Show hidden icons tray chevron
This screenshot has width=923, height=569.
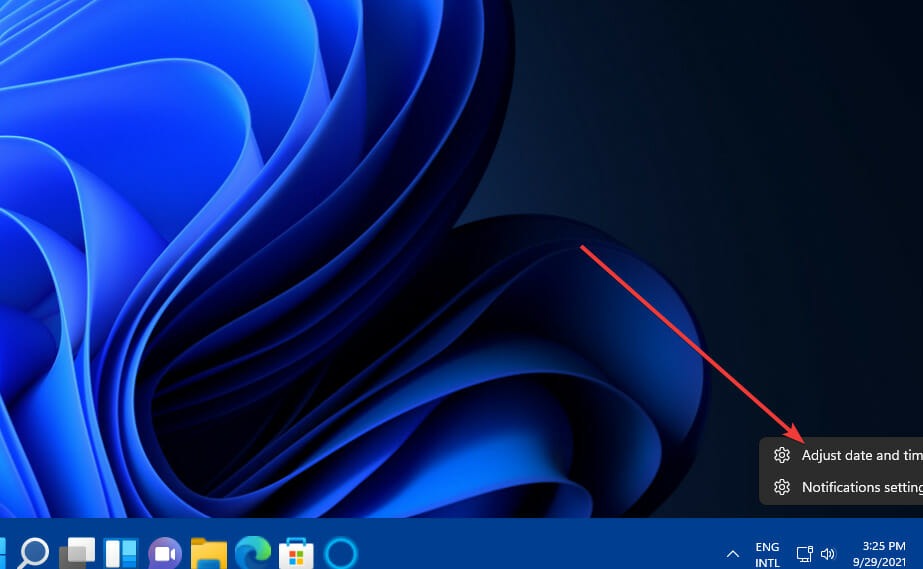coord(733,554)
